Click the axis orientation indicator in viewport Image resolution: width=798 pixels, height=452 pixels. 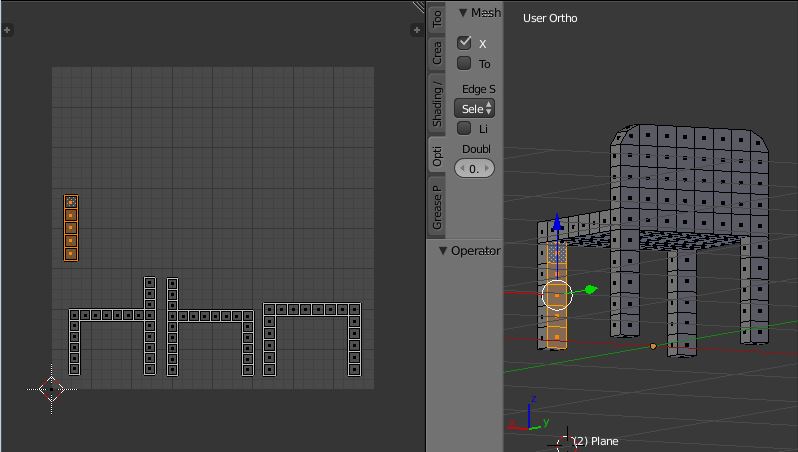coord(529,415)
